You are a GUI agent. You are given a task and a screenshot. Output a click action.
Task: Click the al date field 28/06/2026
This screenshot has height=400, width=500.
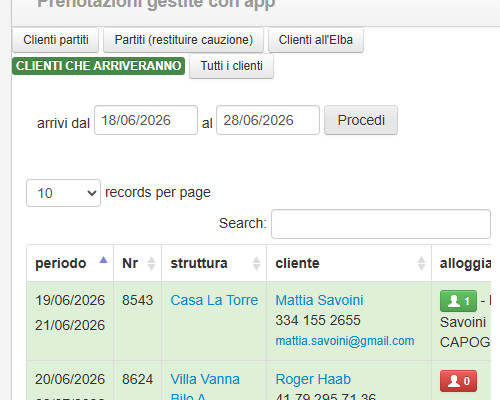coord(268,120)
